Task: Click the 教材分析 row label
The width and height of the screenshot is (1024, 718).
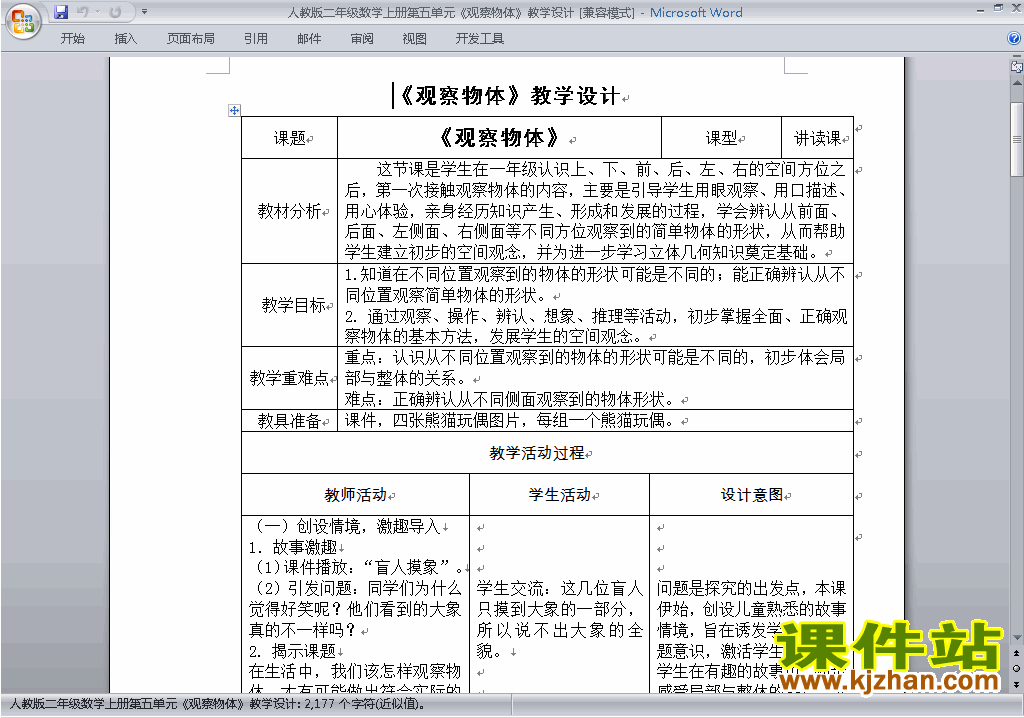Action: [x=290, y=211]
